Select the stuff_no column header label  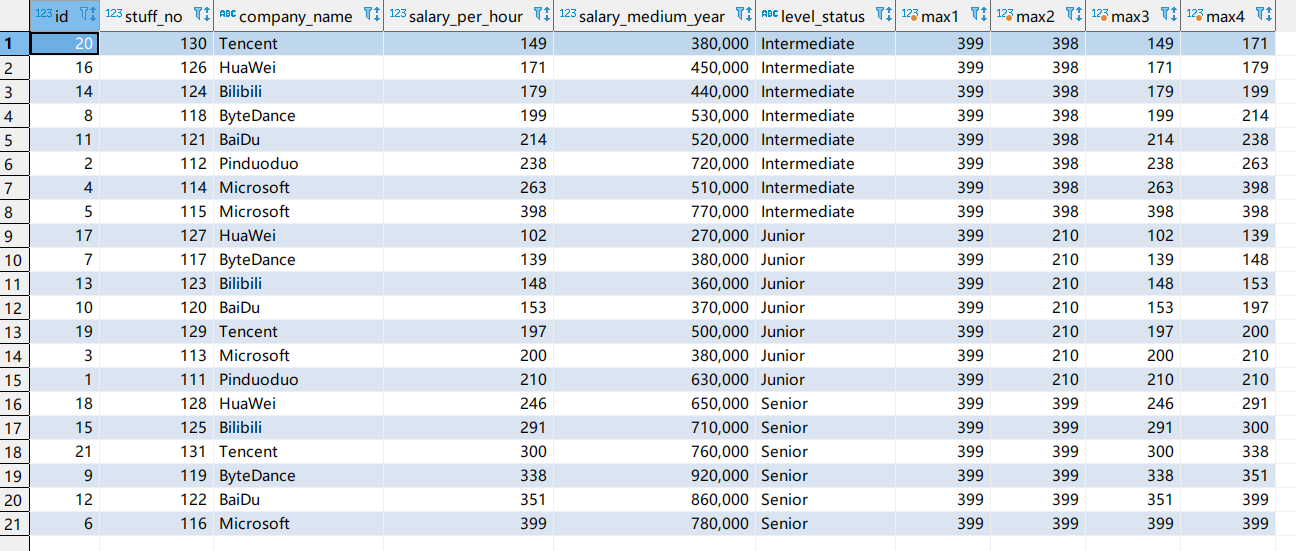point(154,16)
